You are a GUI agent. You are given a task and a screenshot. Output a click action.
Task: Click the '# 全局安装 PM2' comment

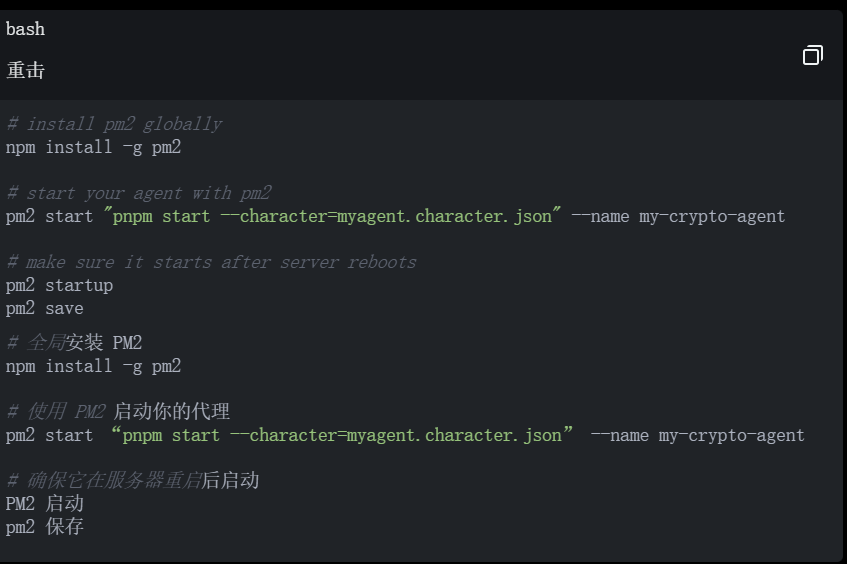[x=74, y=343]
